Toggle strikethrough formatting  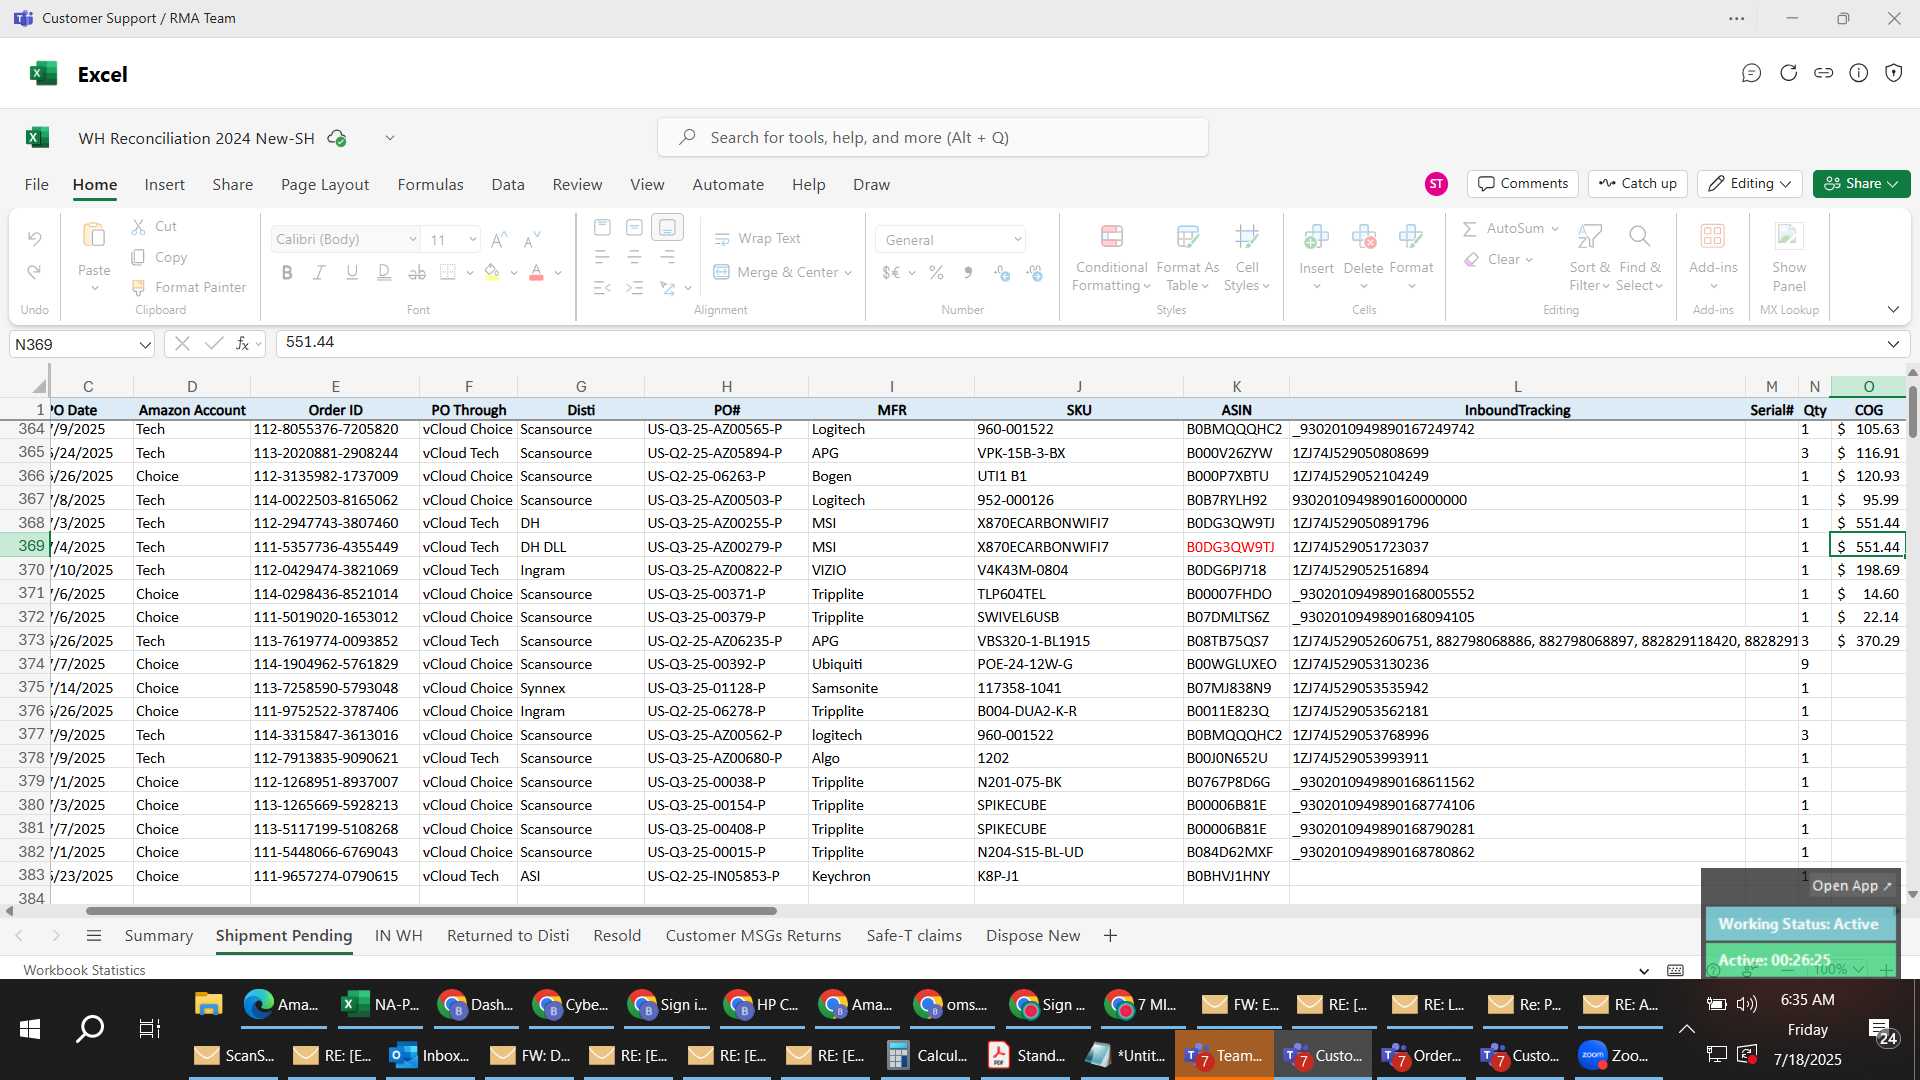(417, 272)
